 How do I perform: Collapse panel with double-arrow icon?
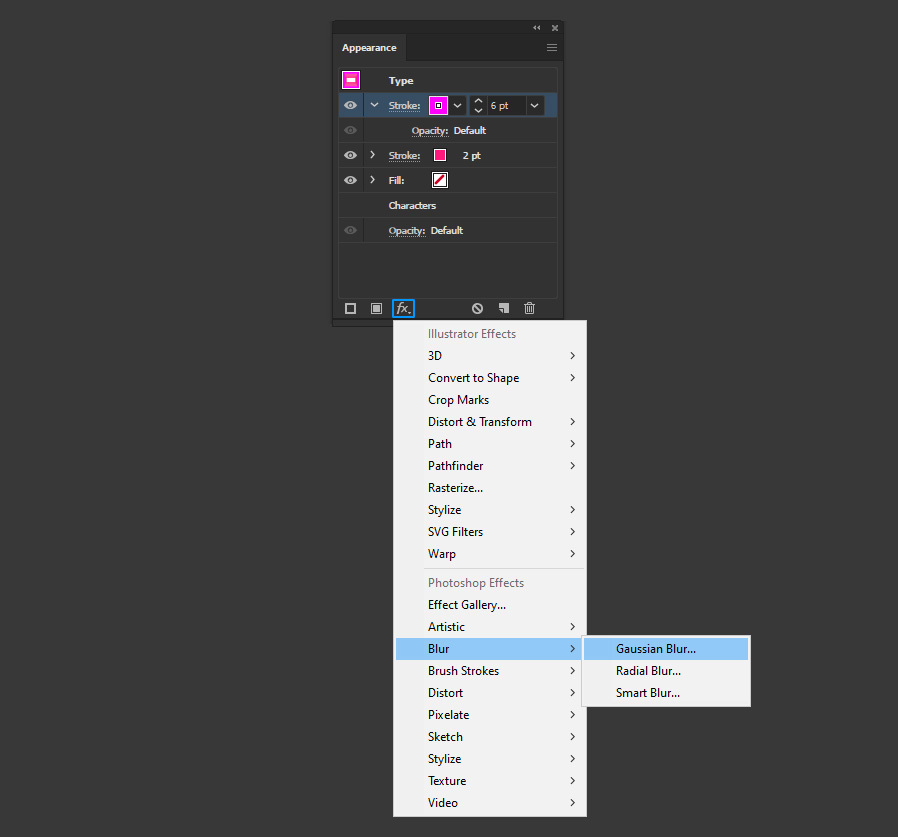537,27
